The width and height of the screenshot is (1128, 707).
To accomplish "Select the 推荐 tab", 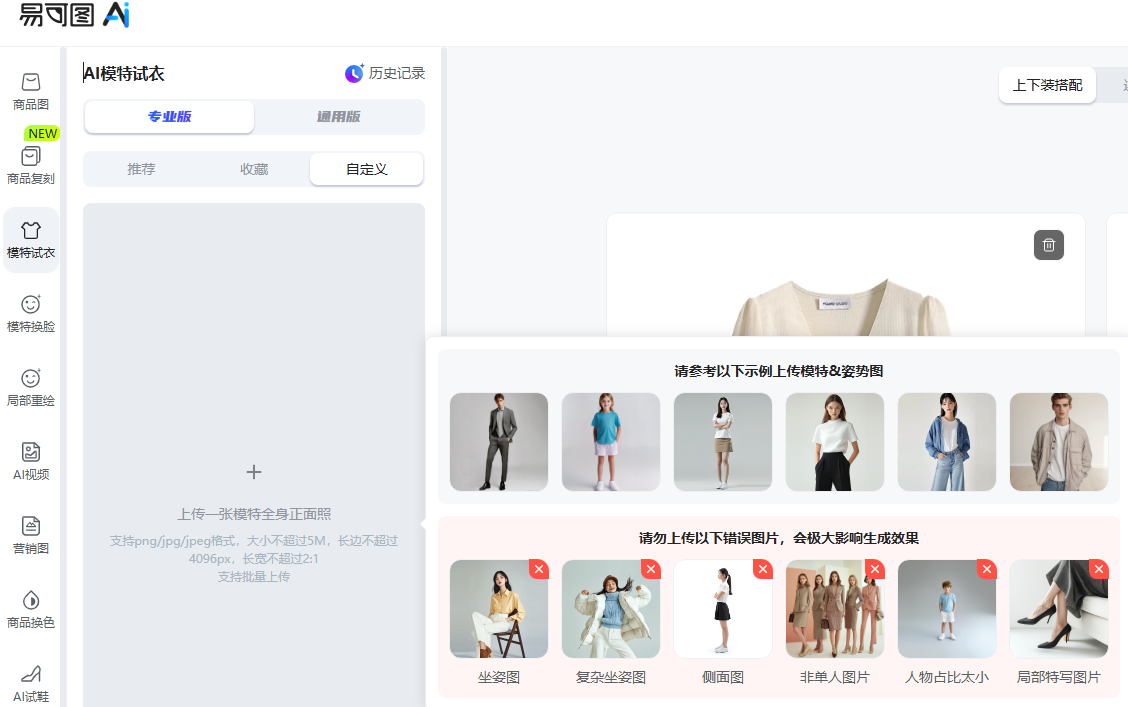I will point(141,169).
